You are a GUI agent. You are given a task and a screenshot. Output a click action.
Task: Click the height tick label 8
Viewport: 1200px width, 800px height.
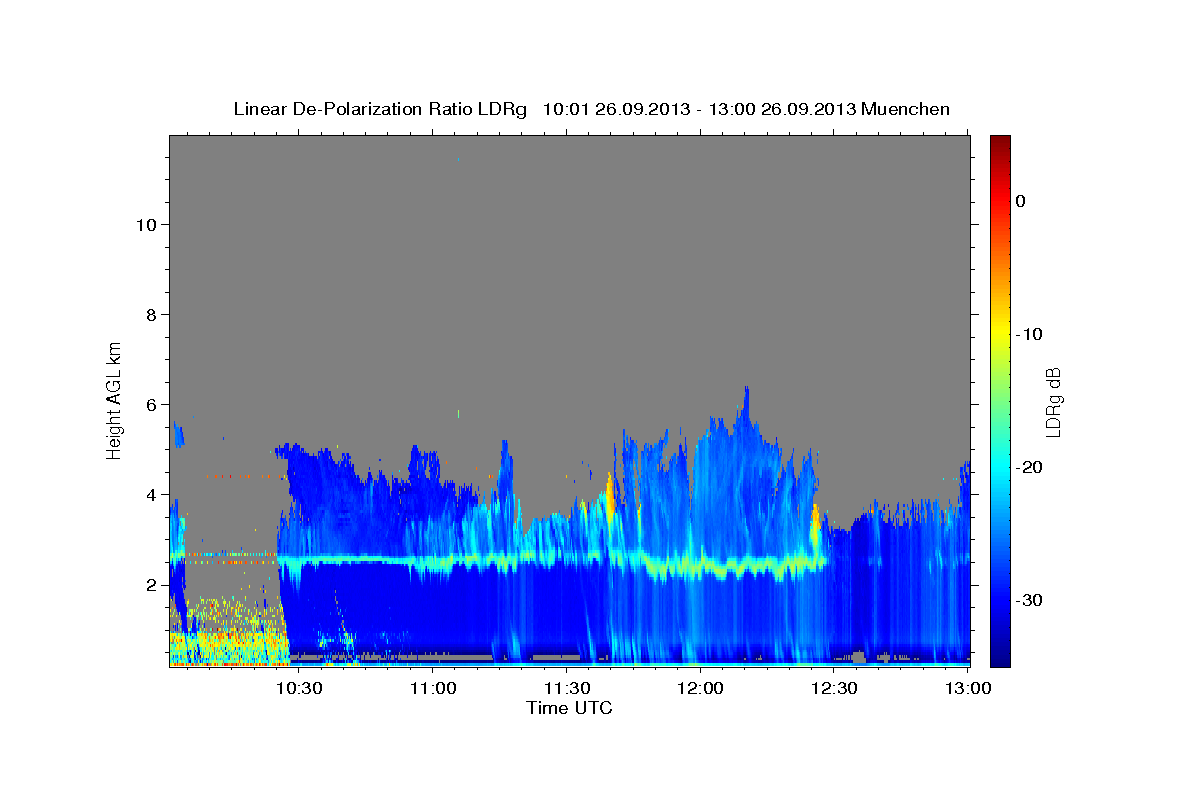(151, 314)
